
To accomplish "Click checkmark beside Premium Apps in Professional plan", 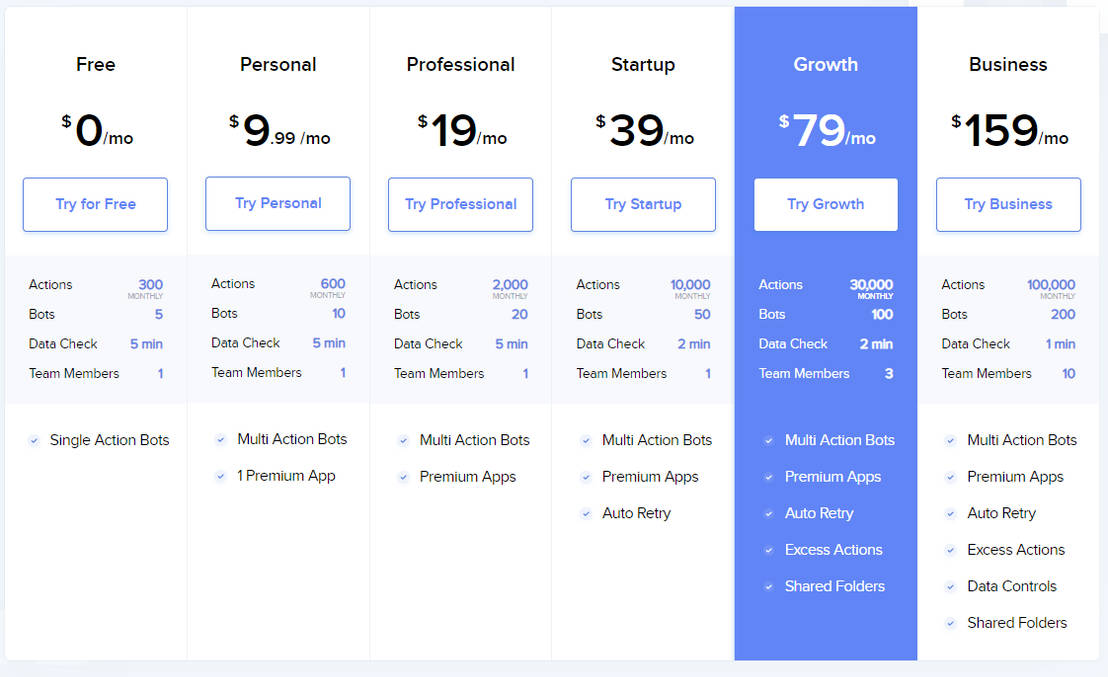I will point(403,477).
